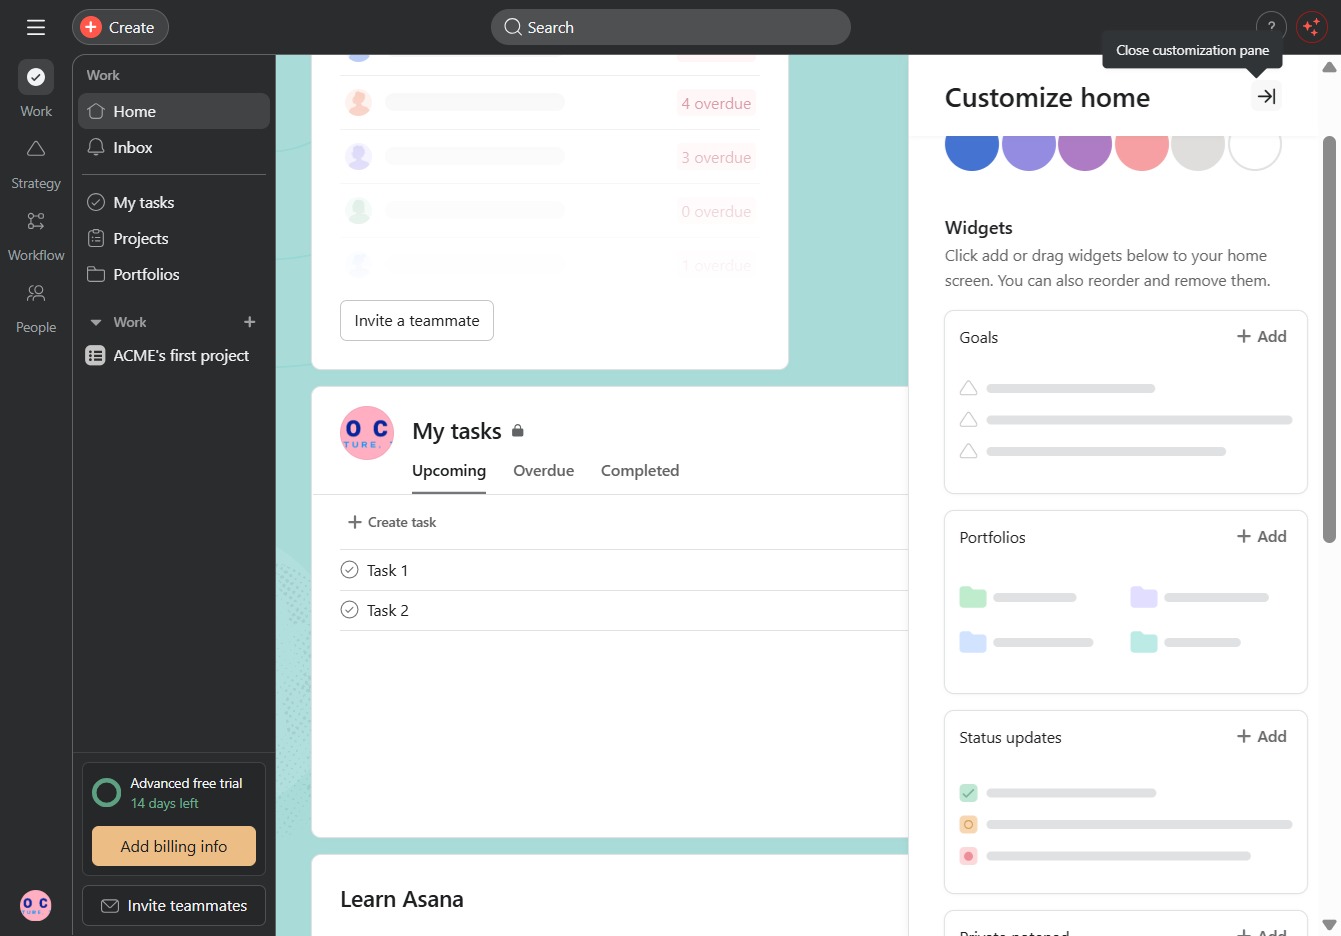The width and height of the screenshot is (1341, 936).
Task: Switch to the Completed tab
Action: (640, 471)
